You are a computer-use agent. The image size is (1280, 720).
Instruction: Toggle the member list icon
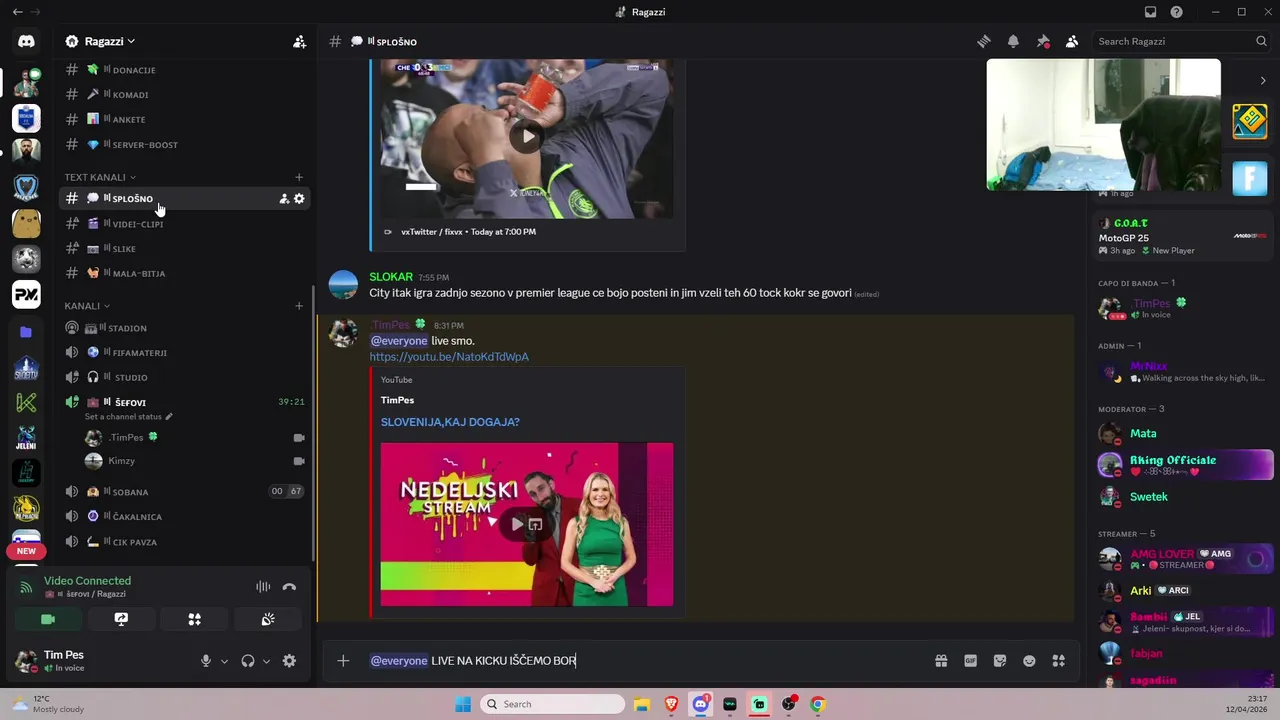tap(1072, 41)
